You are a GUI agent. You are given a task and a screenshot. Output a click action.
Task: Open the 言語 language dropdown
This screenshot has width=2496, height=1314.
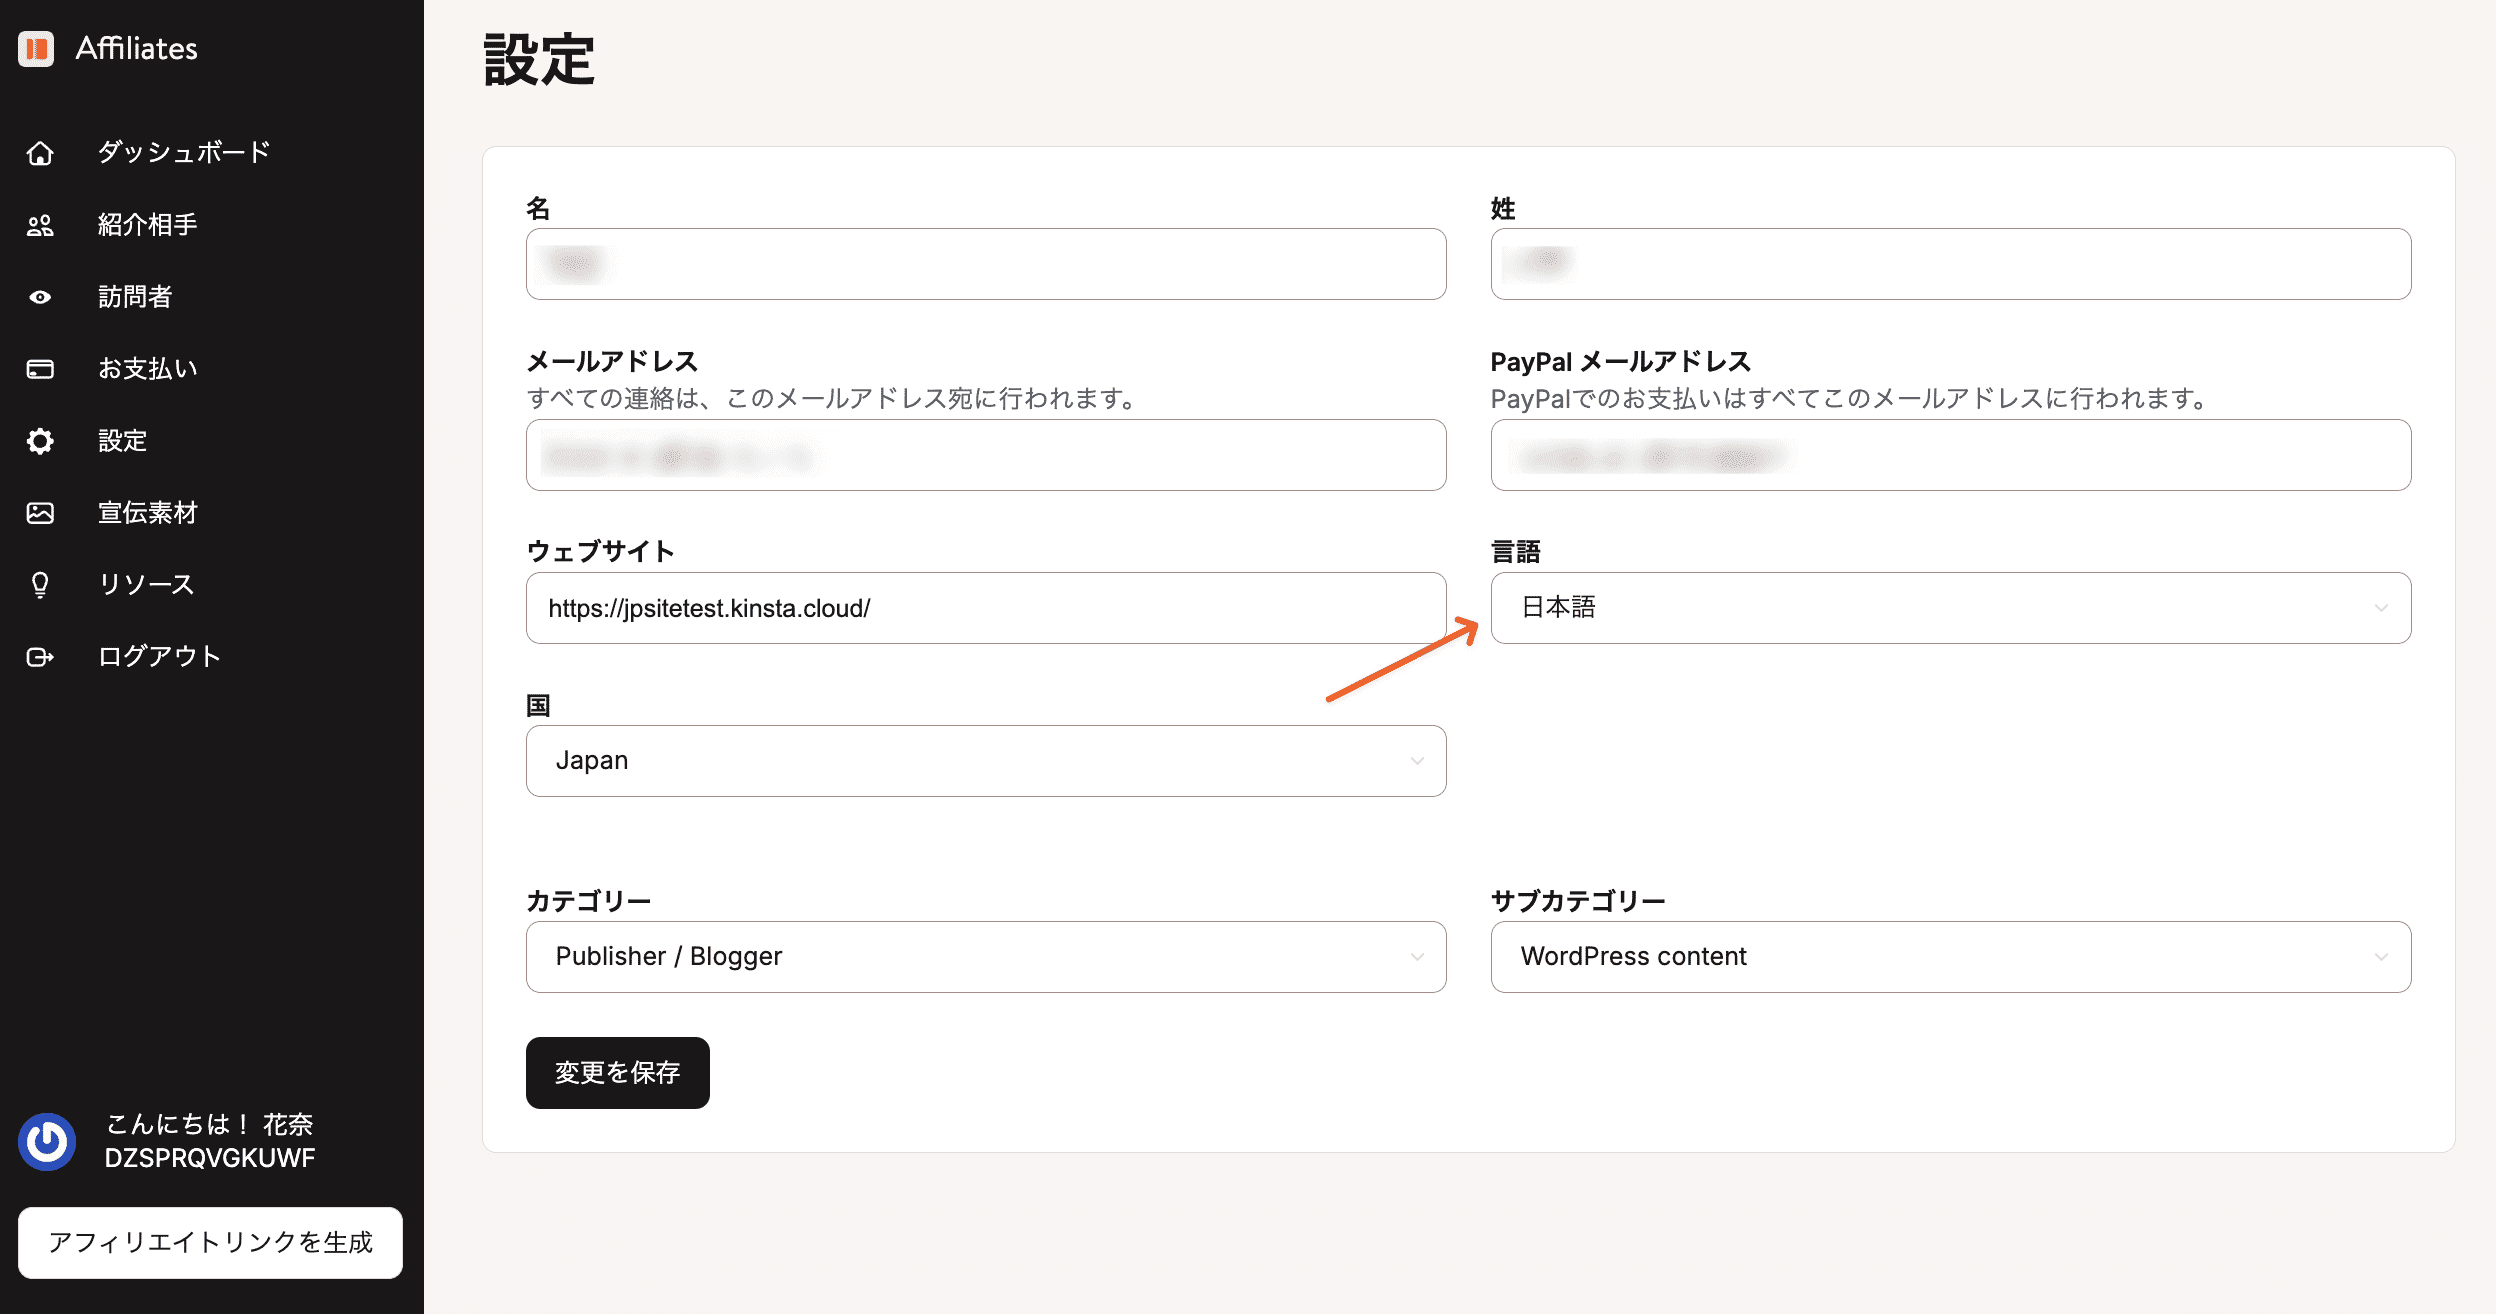(x=1950, y=607)
